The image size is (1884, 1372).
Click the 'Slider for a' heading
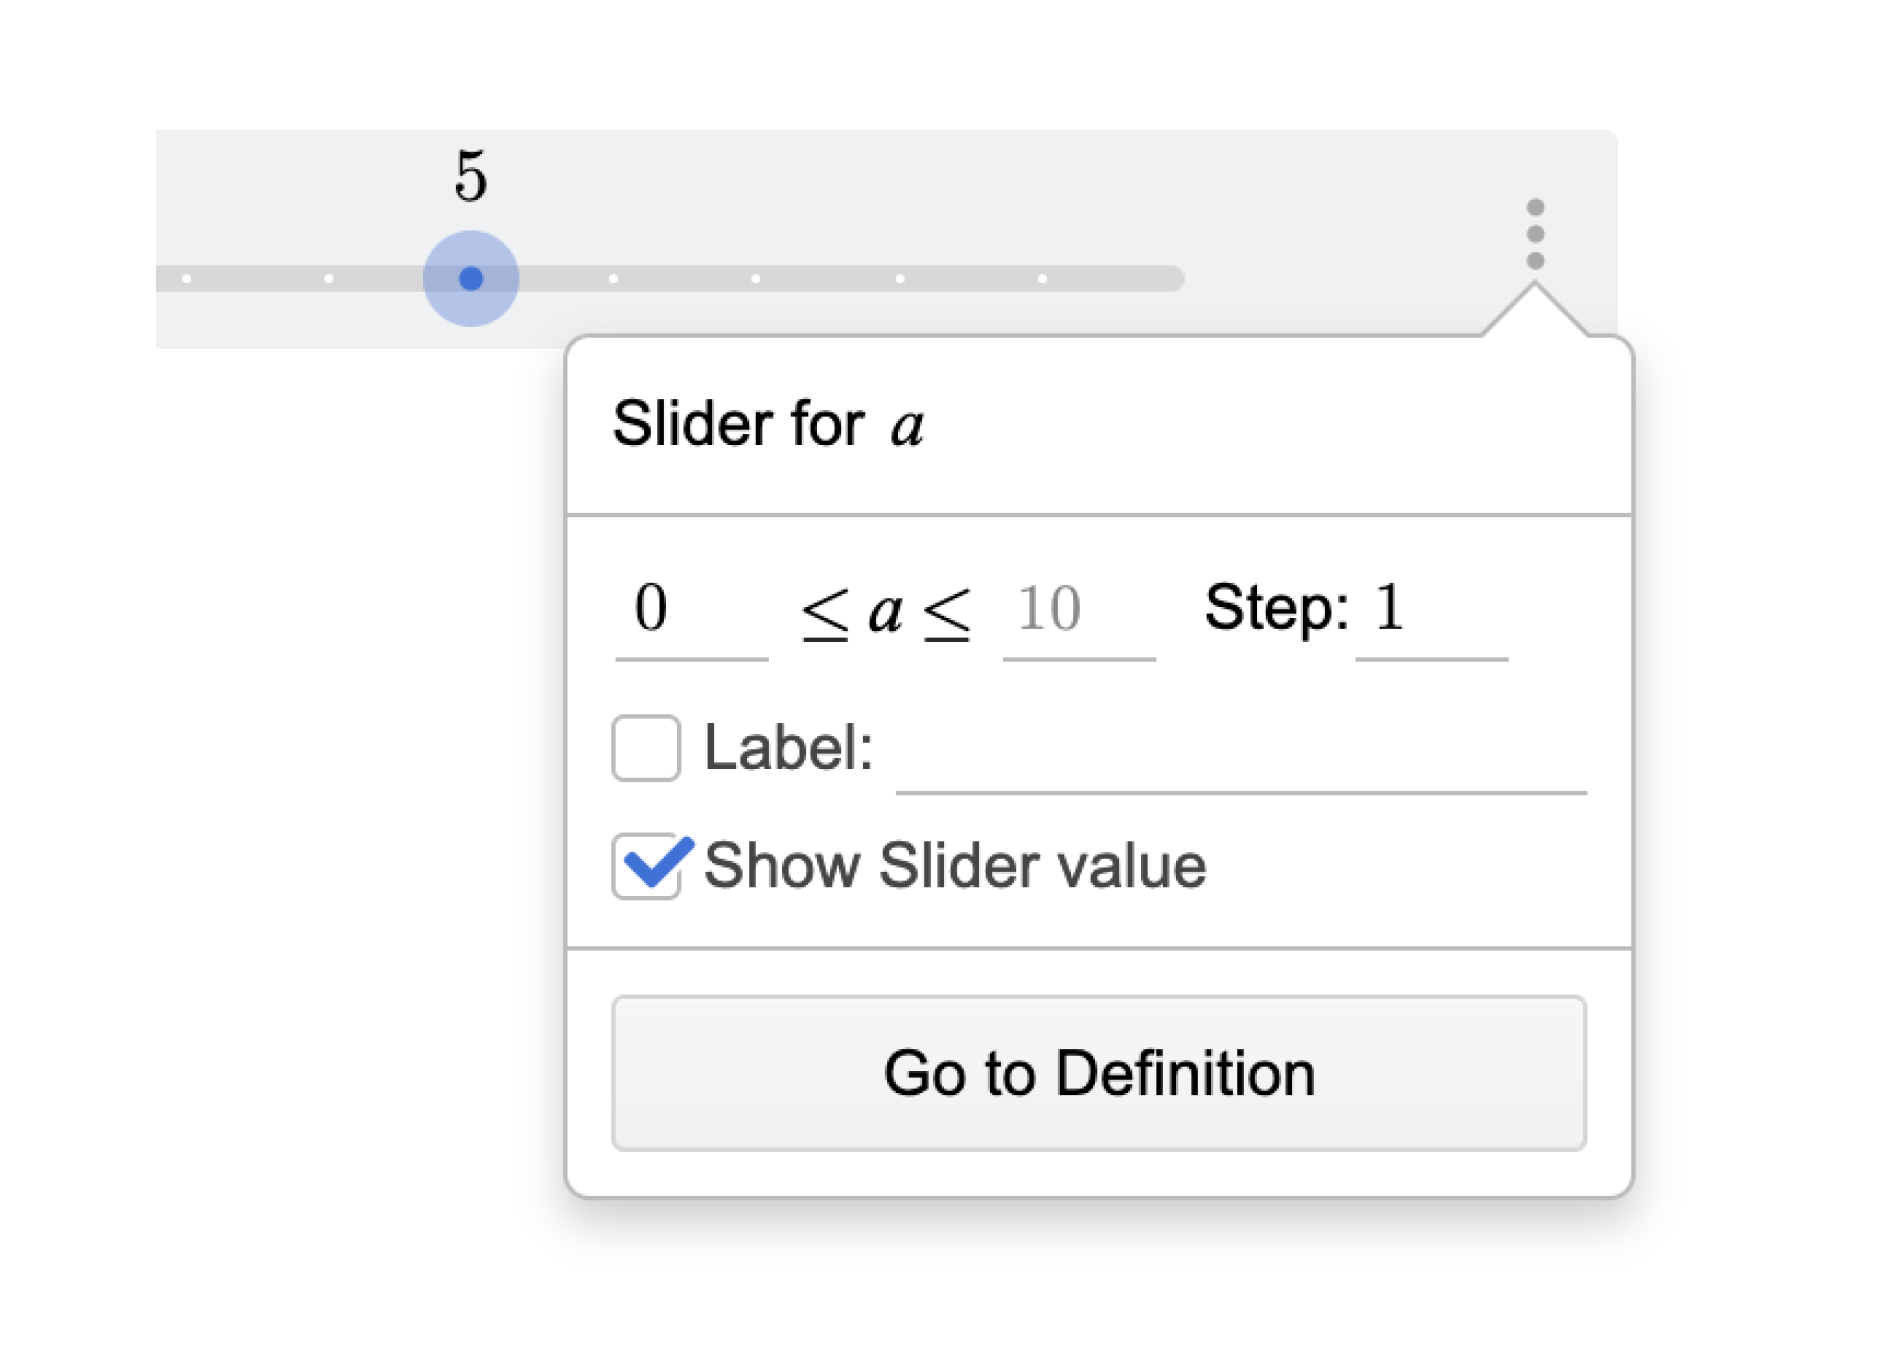click(x=768, y=424)
